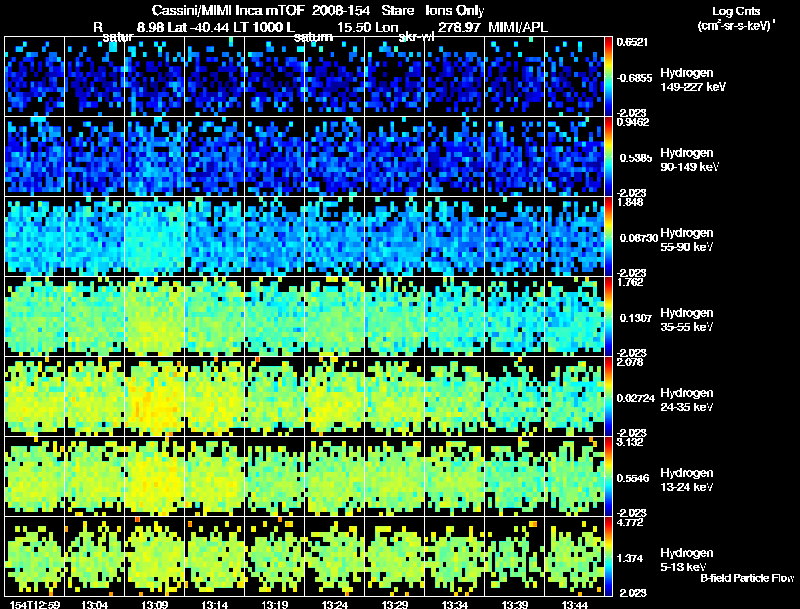Select the 13:09 panel in the 24-35 keV row
The width and height of the screenshot is (800, 609).
155,396
